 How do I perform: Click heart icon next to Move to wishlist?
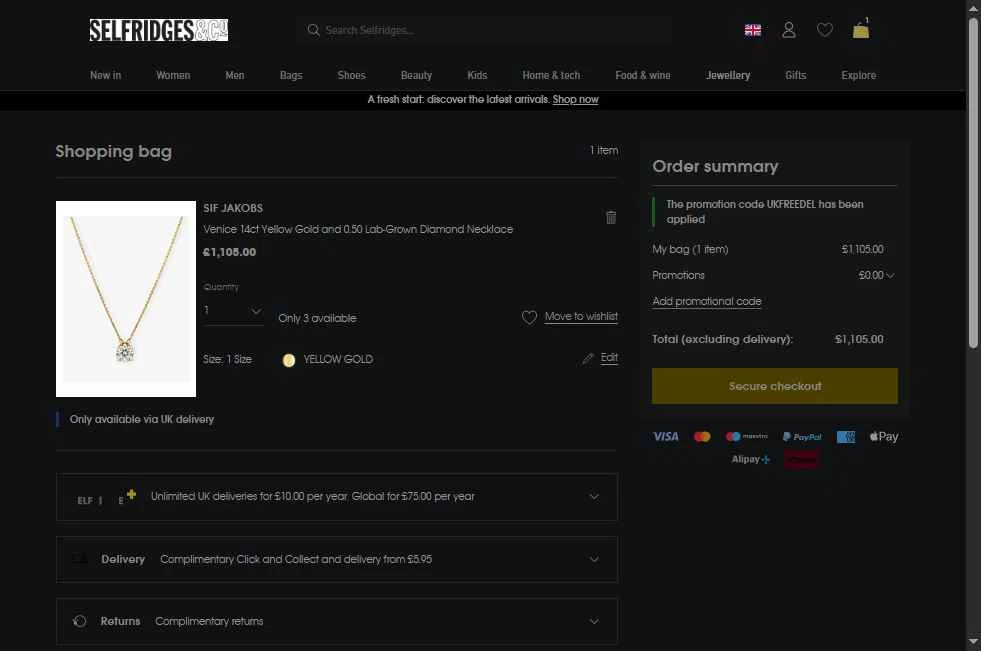[529, 318]
